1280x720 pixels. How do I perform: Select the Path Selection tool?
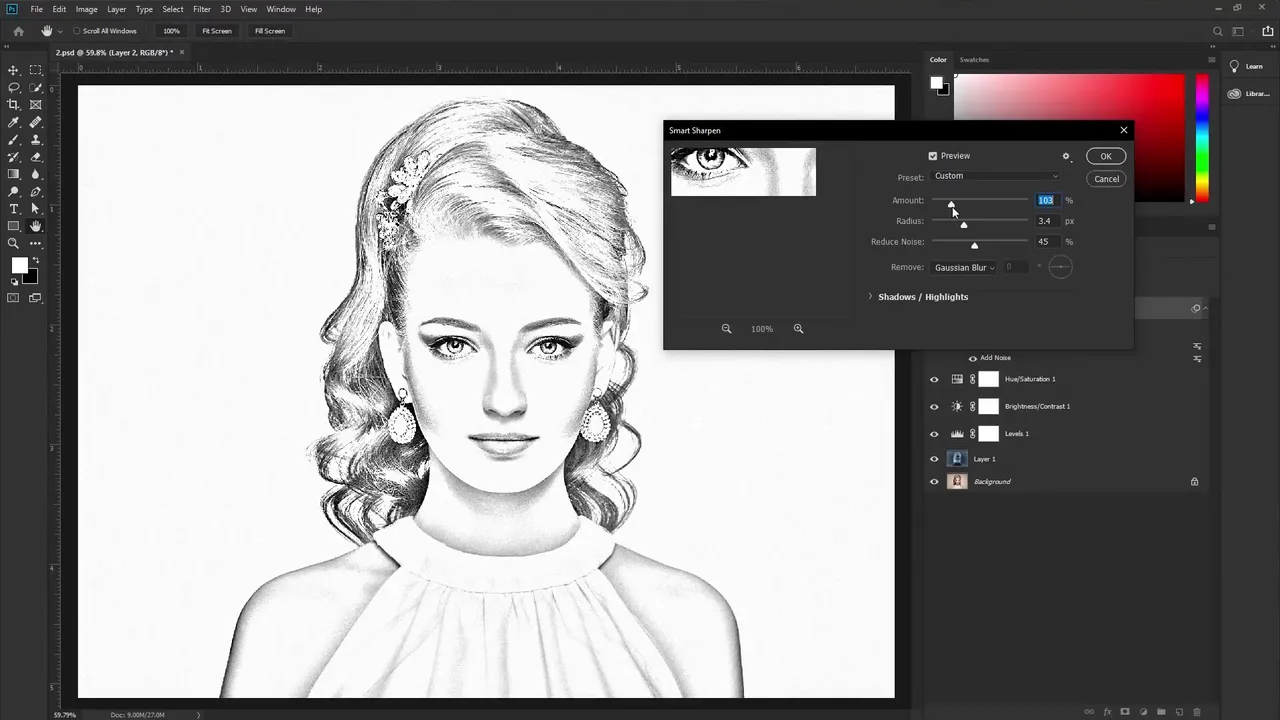(36, 209)
